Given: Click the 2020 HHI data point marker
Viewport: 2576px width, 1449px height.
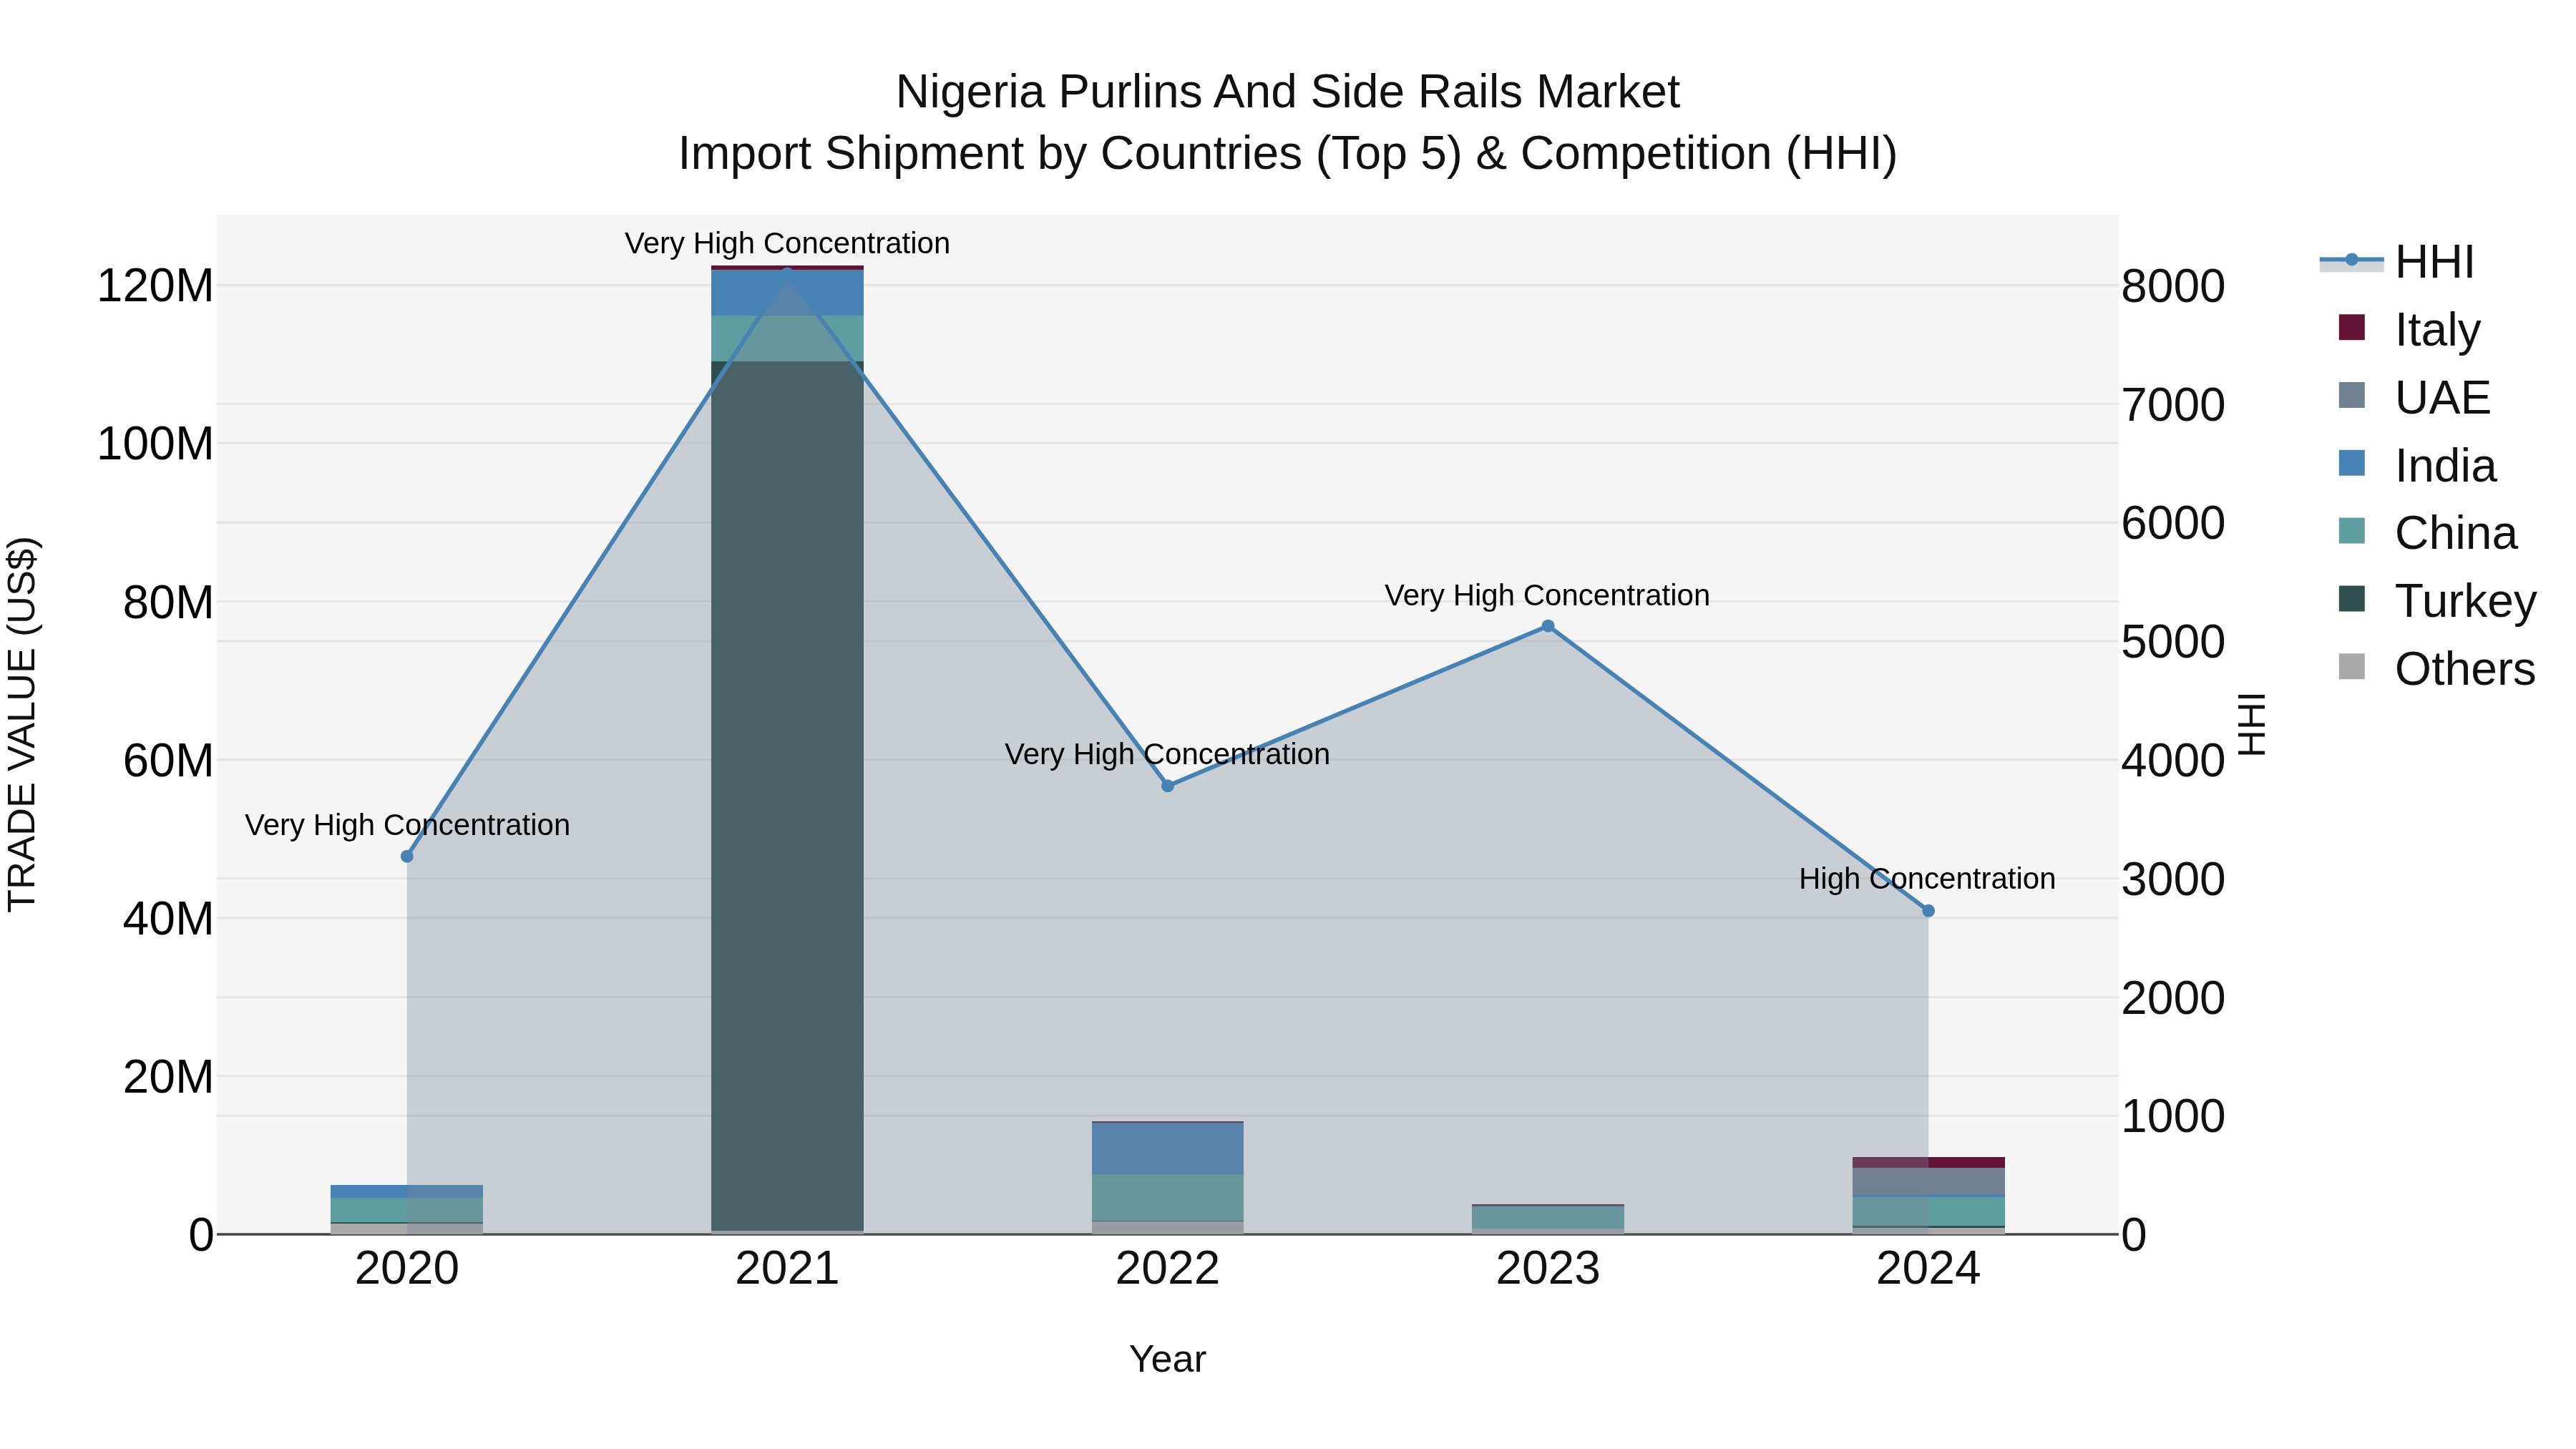Looking at the screenshot, I should click(407, 856).
